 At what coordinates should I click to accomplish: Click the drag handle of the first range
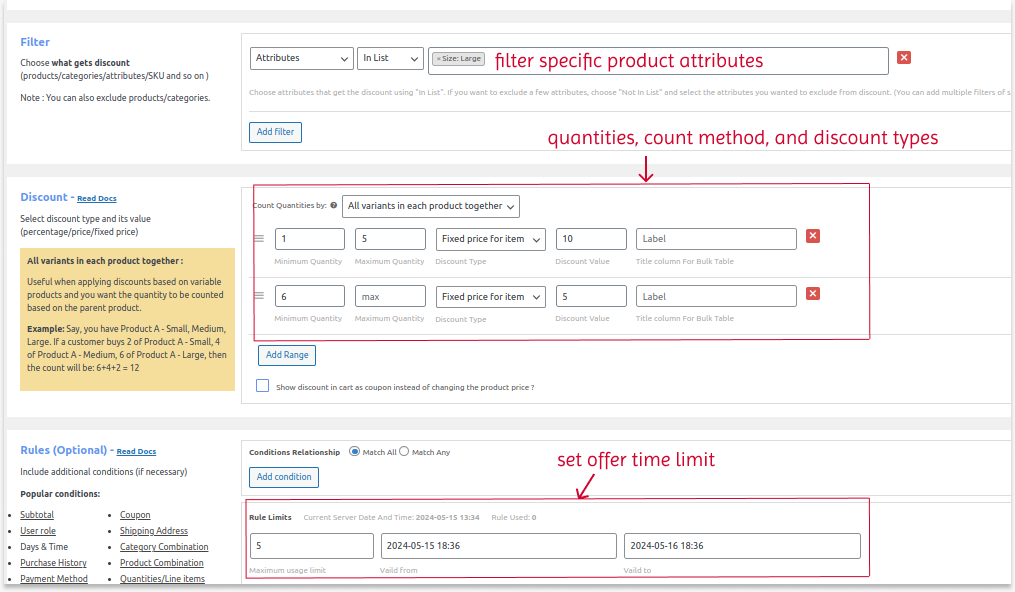coord(258,238)
